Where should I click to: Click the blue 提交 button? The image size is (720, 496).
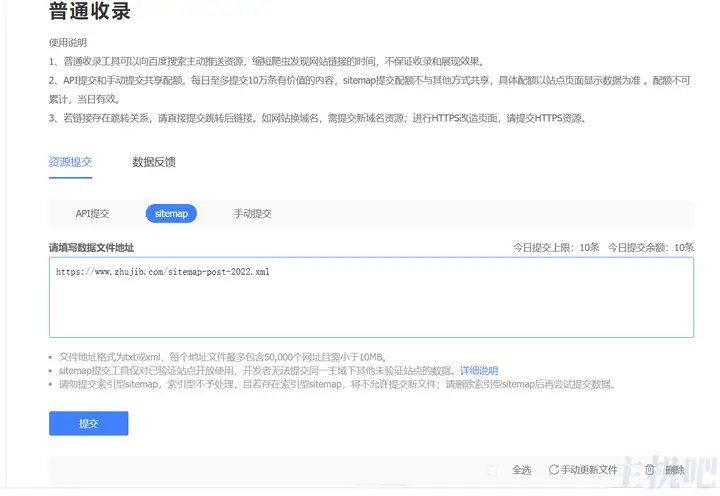[89, 423]
